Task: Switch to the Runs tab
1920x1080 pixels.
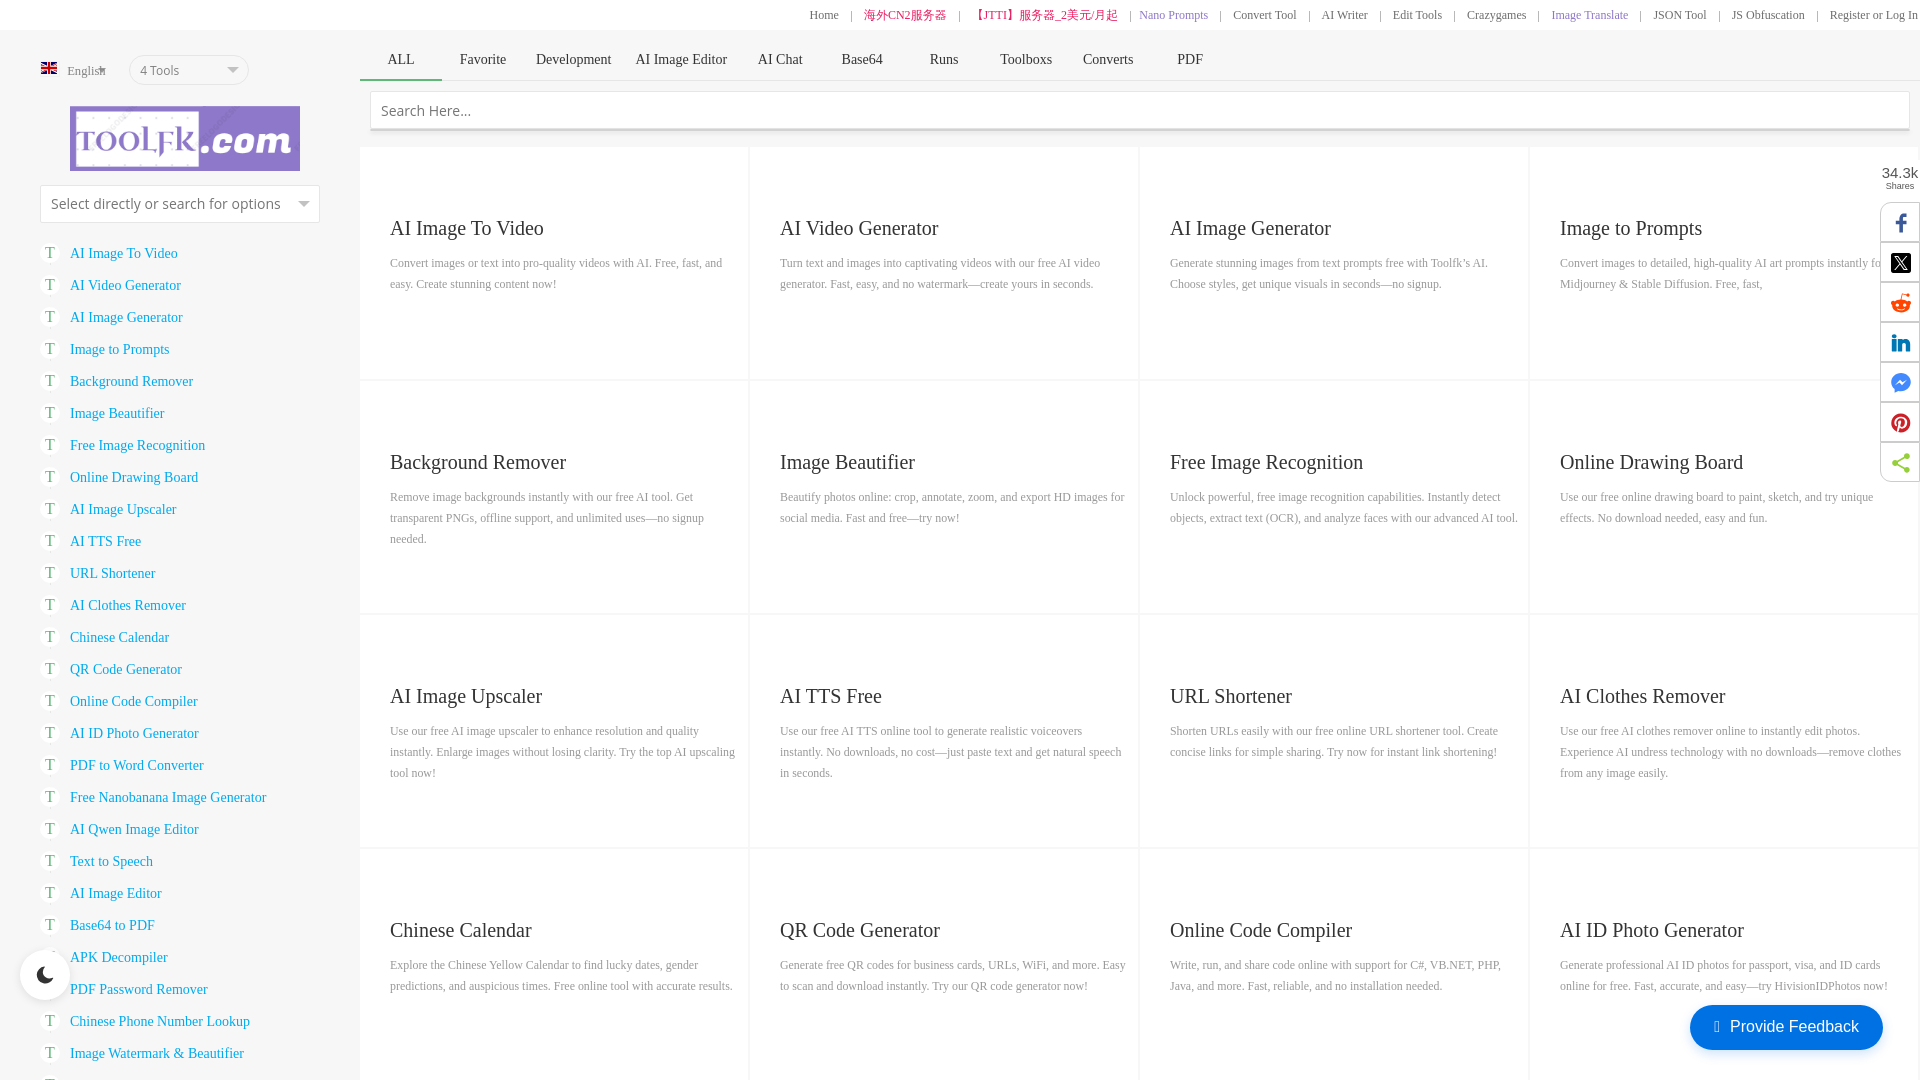Action: [944, 60]
